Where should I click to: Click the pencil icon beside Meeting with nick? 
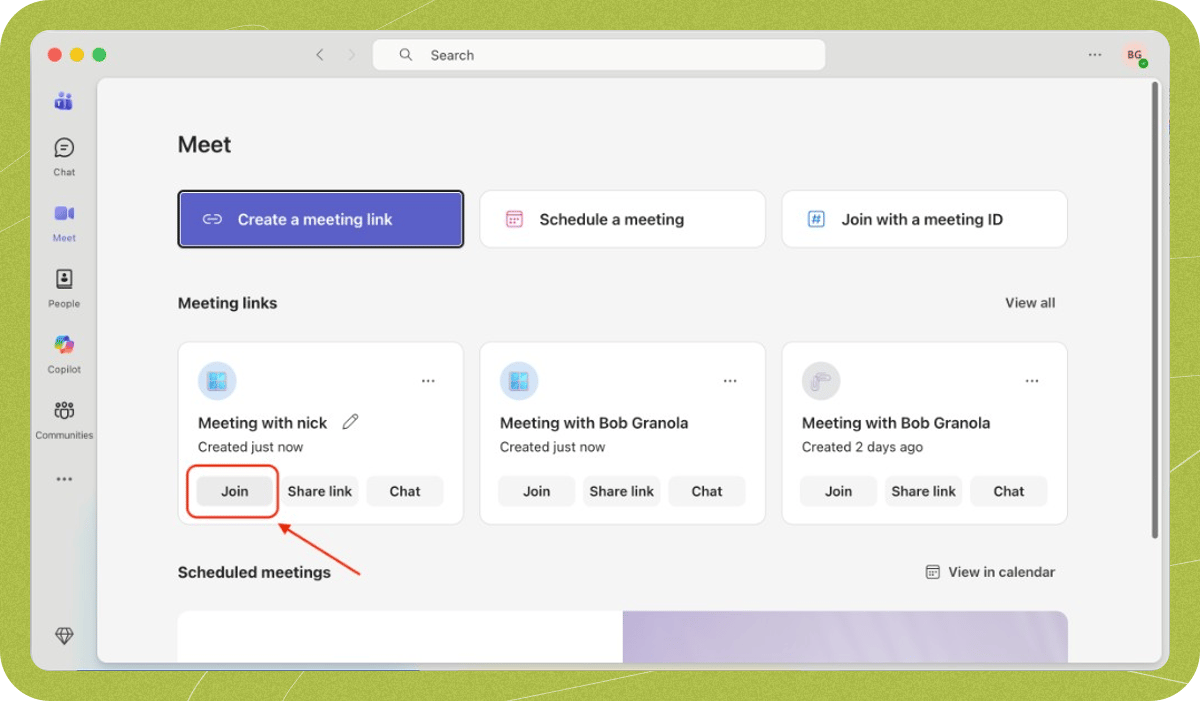[350, 422]
